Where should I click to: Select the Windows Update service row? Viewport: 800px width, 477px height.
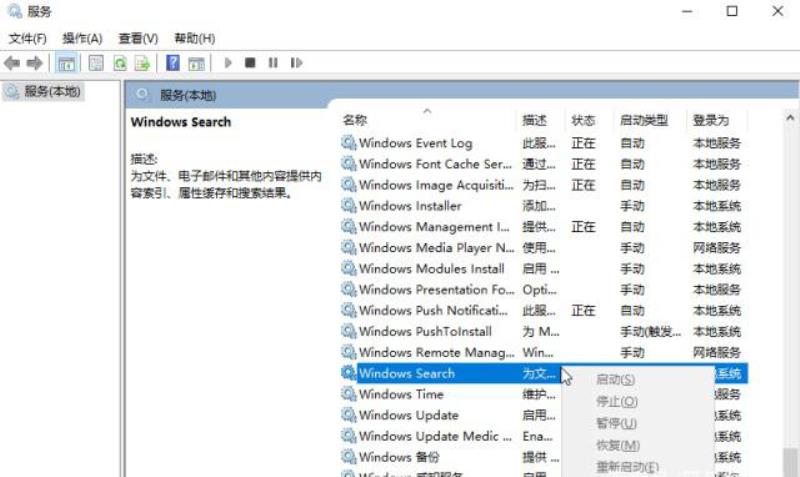[449, 415]
